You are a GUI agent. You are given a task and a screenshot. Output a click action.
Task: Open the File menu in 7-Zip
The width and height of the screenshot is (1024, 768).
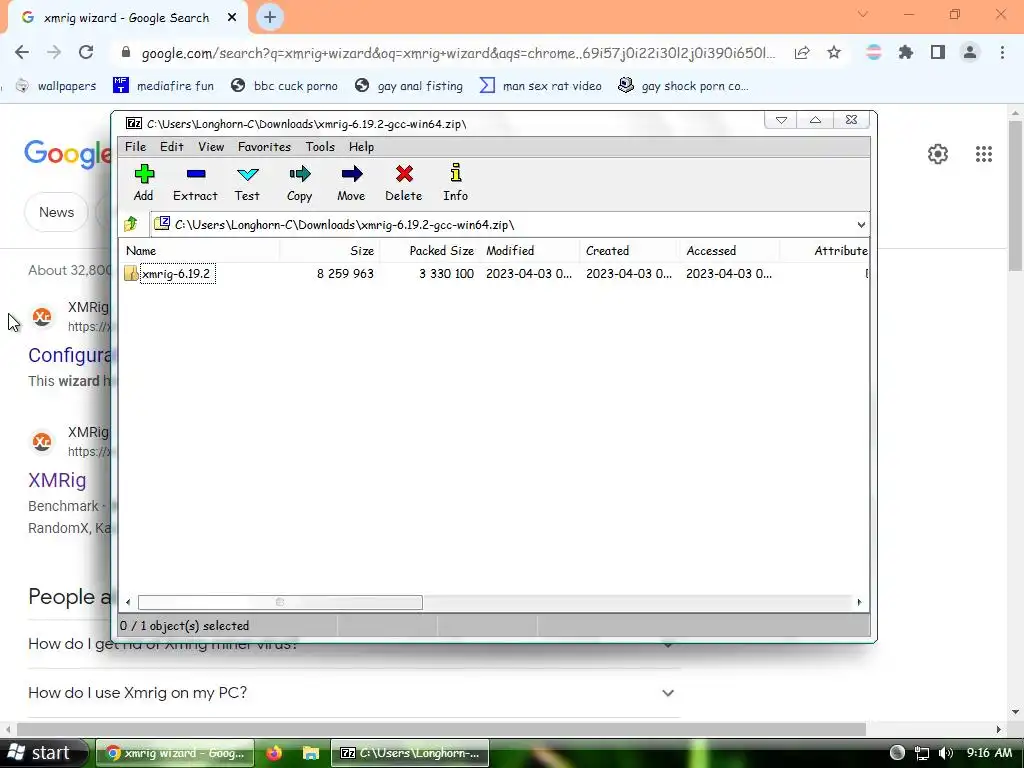pos(135,147)
